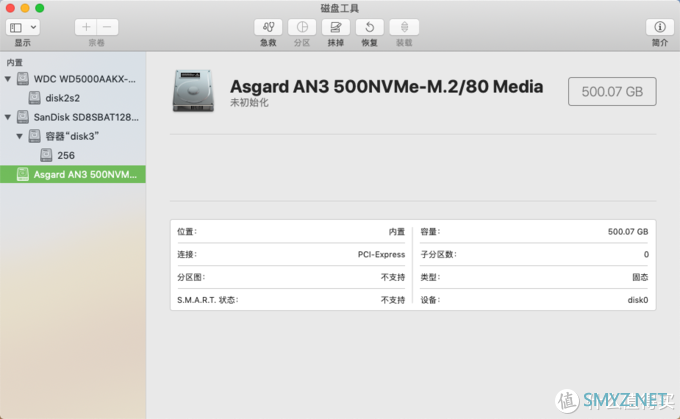Click the drive icon beside SanDisk
The height and width of the screenshot is (419, 680).
point(23,117)
